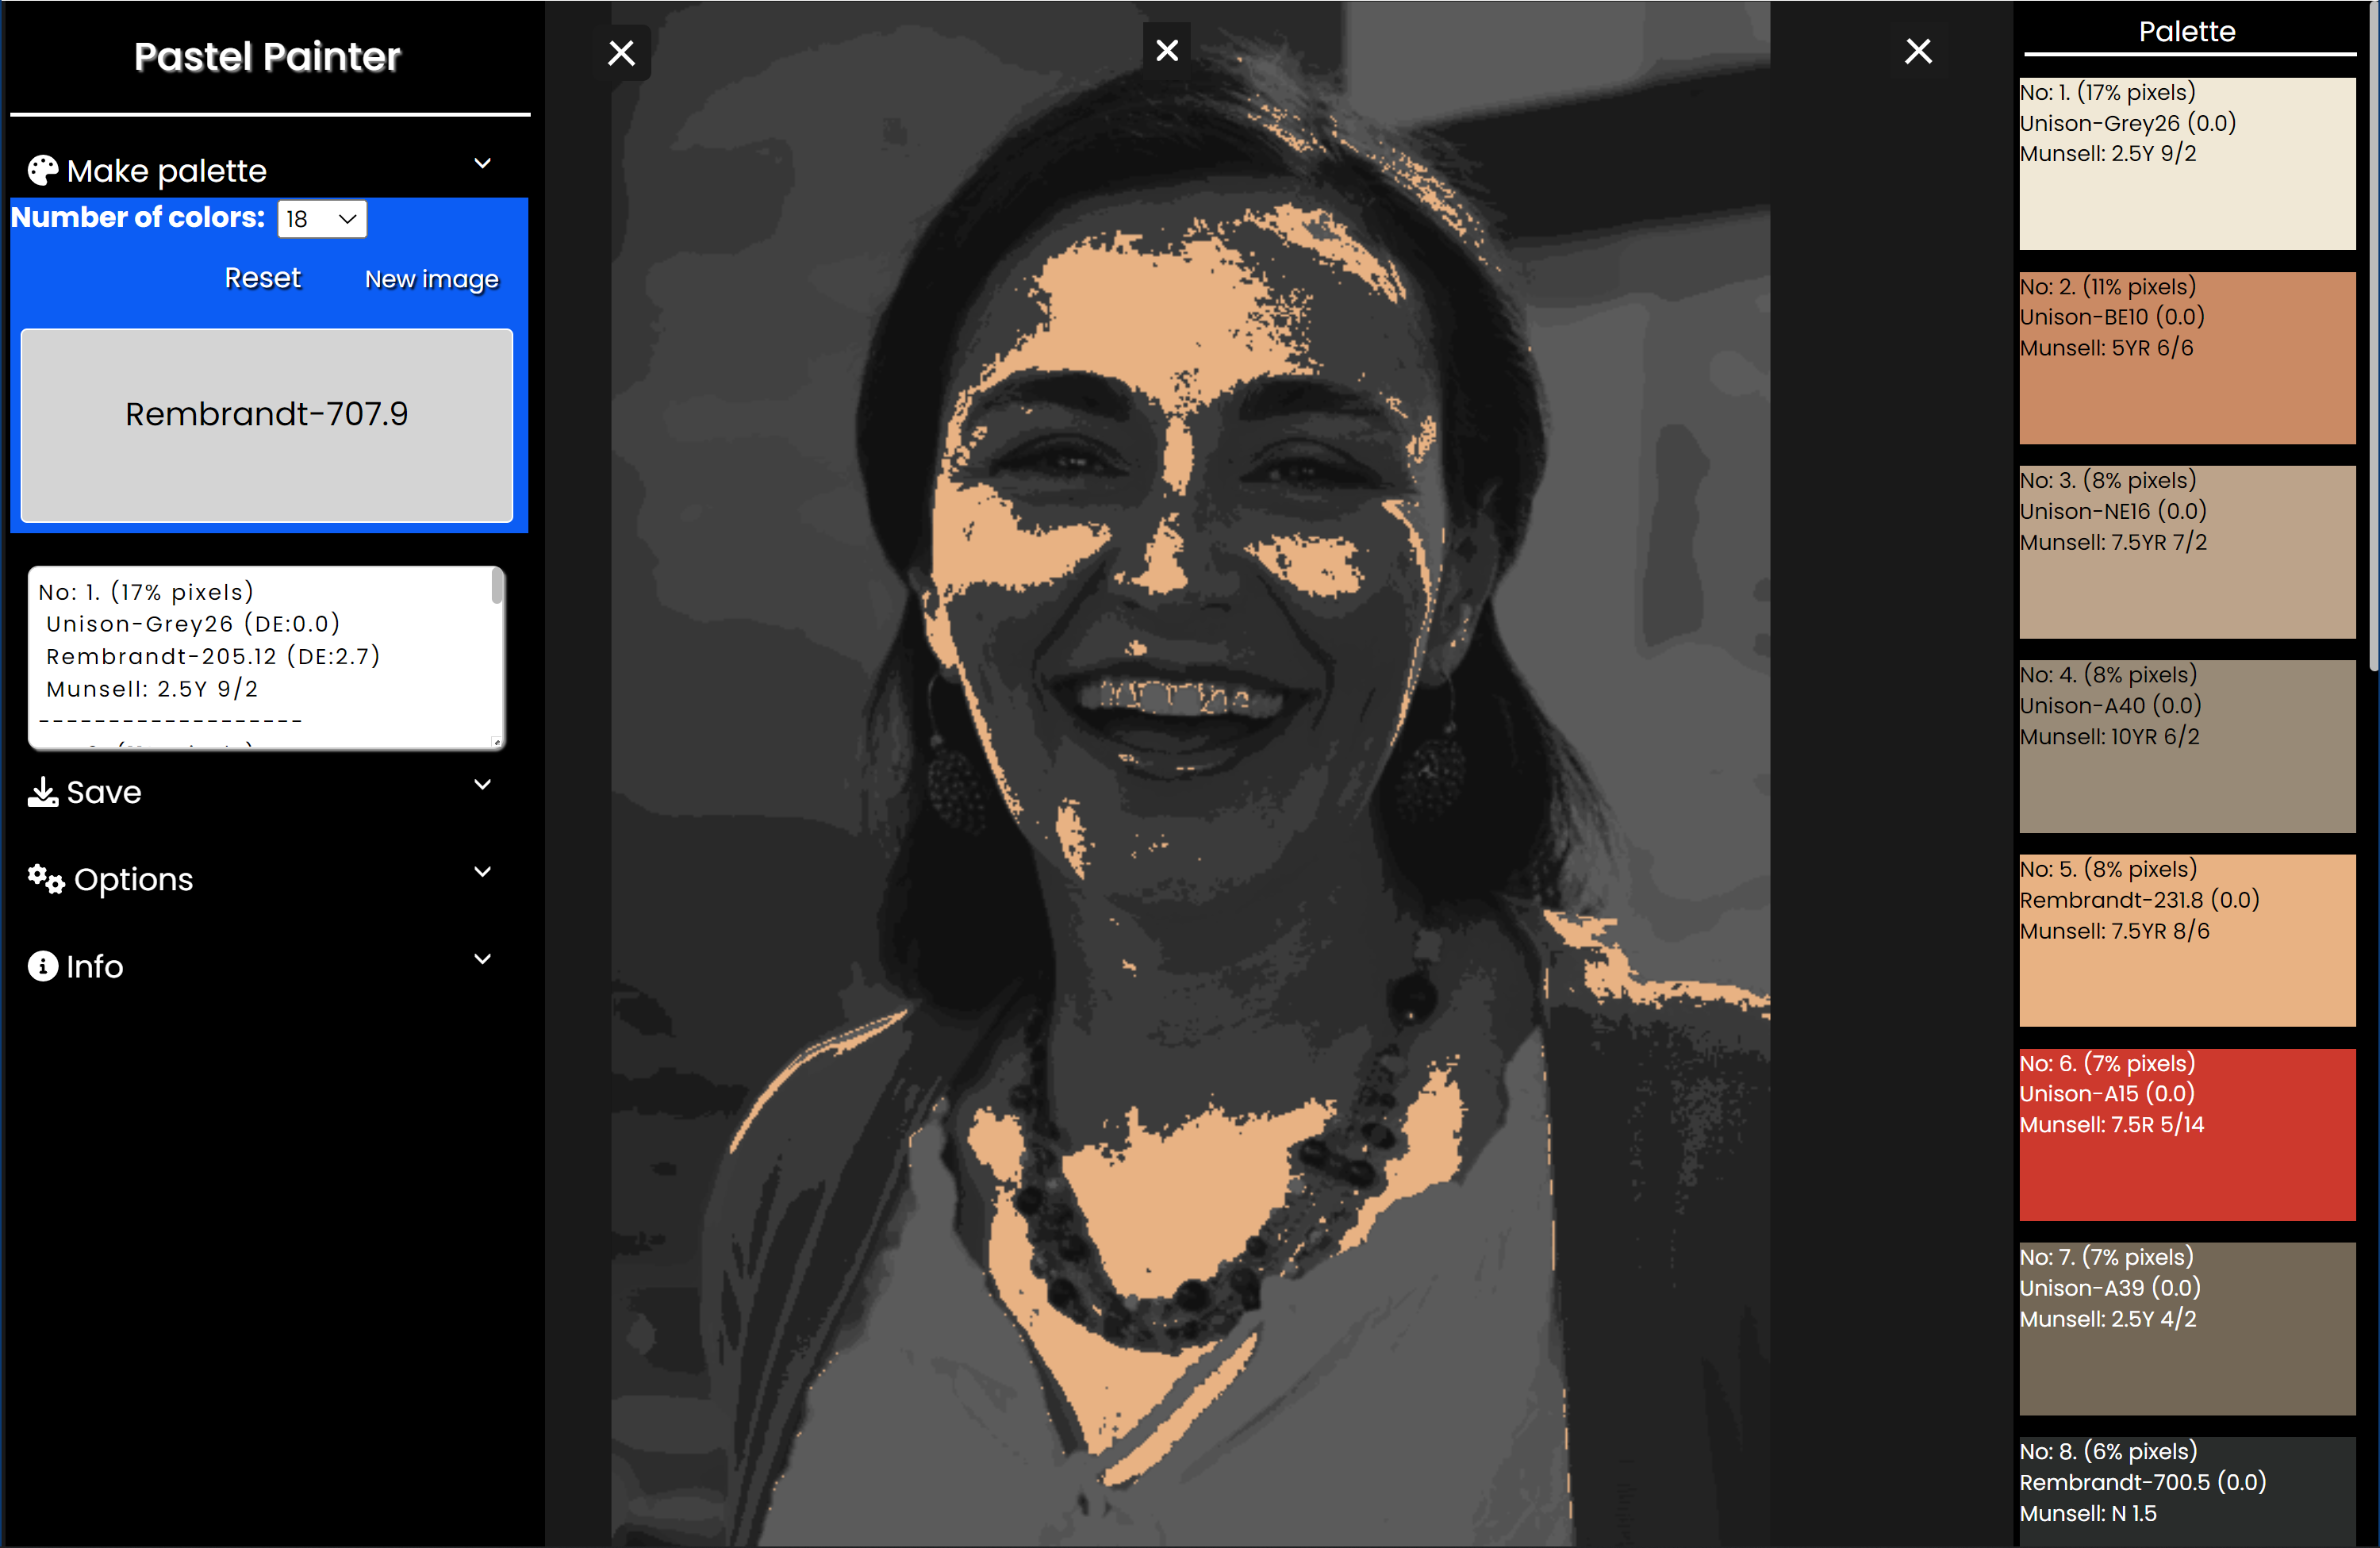Close the left sidebar with X icon
The width and height of the screenshot is (2380, 1548).
click(621, 53)
